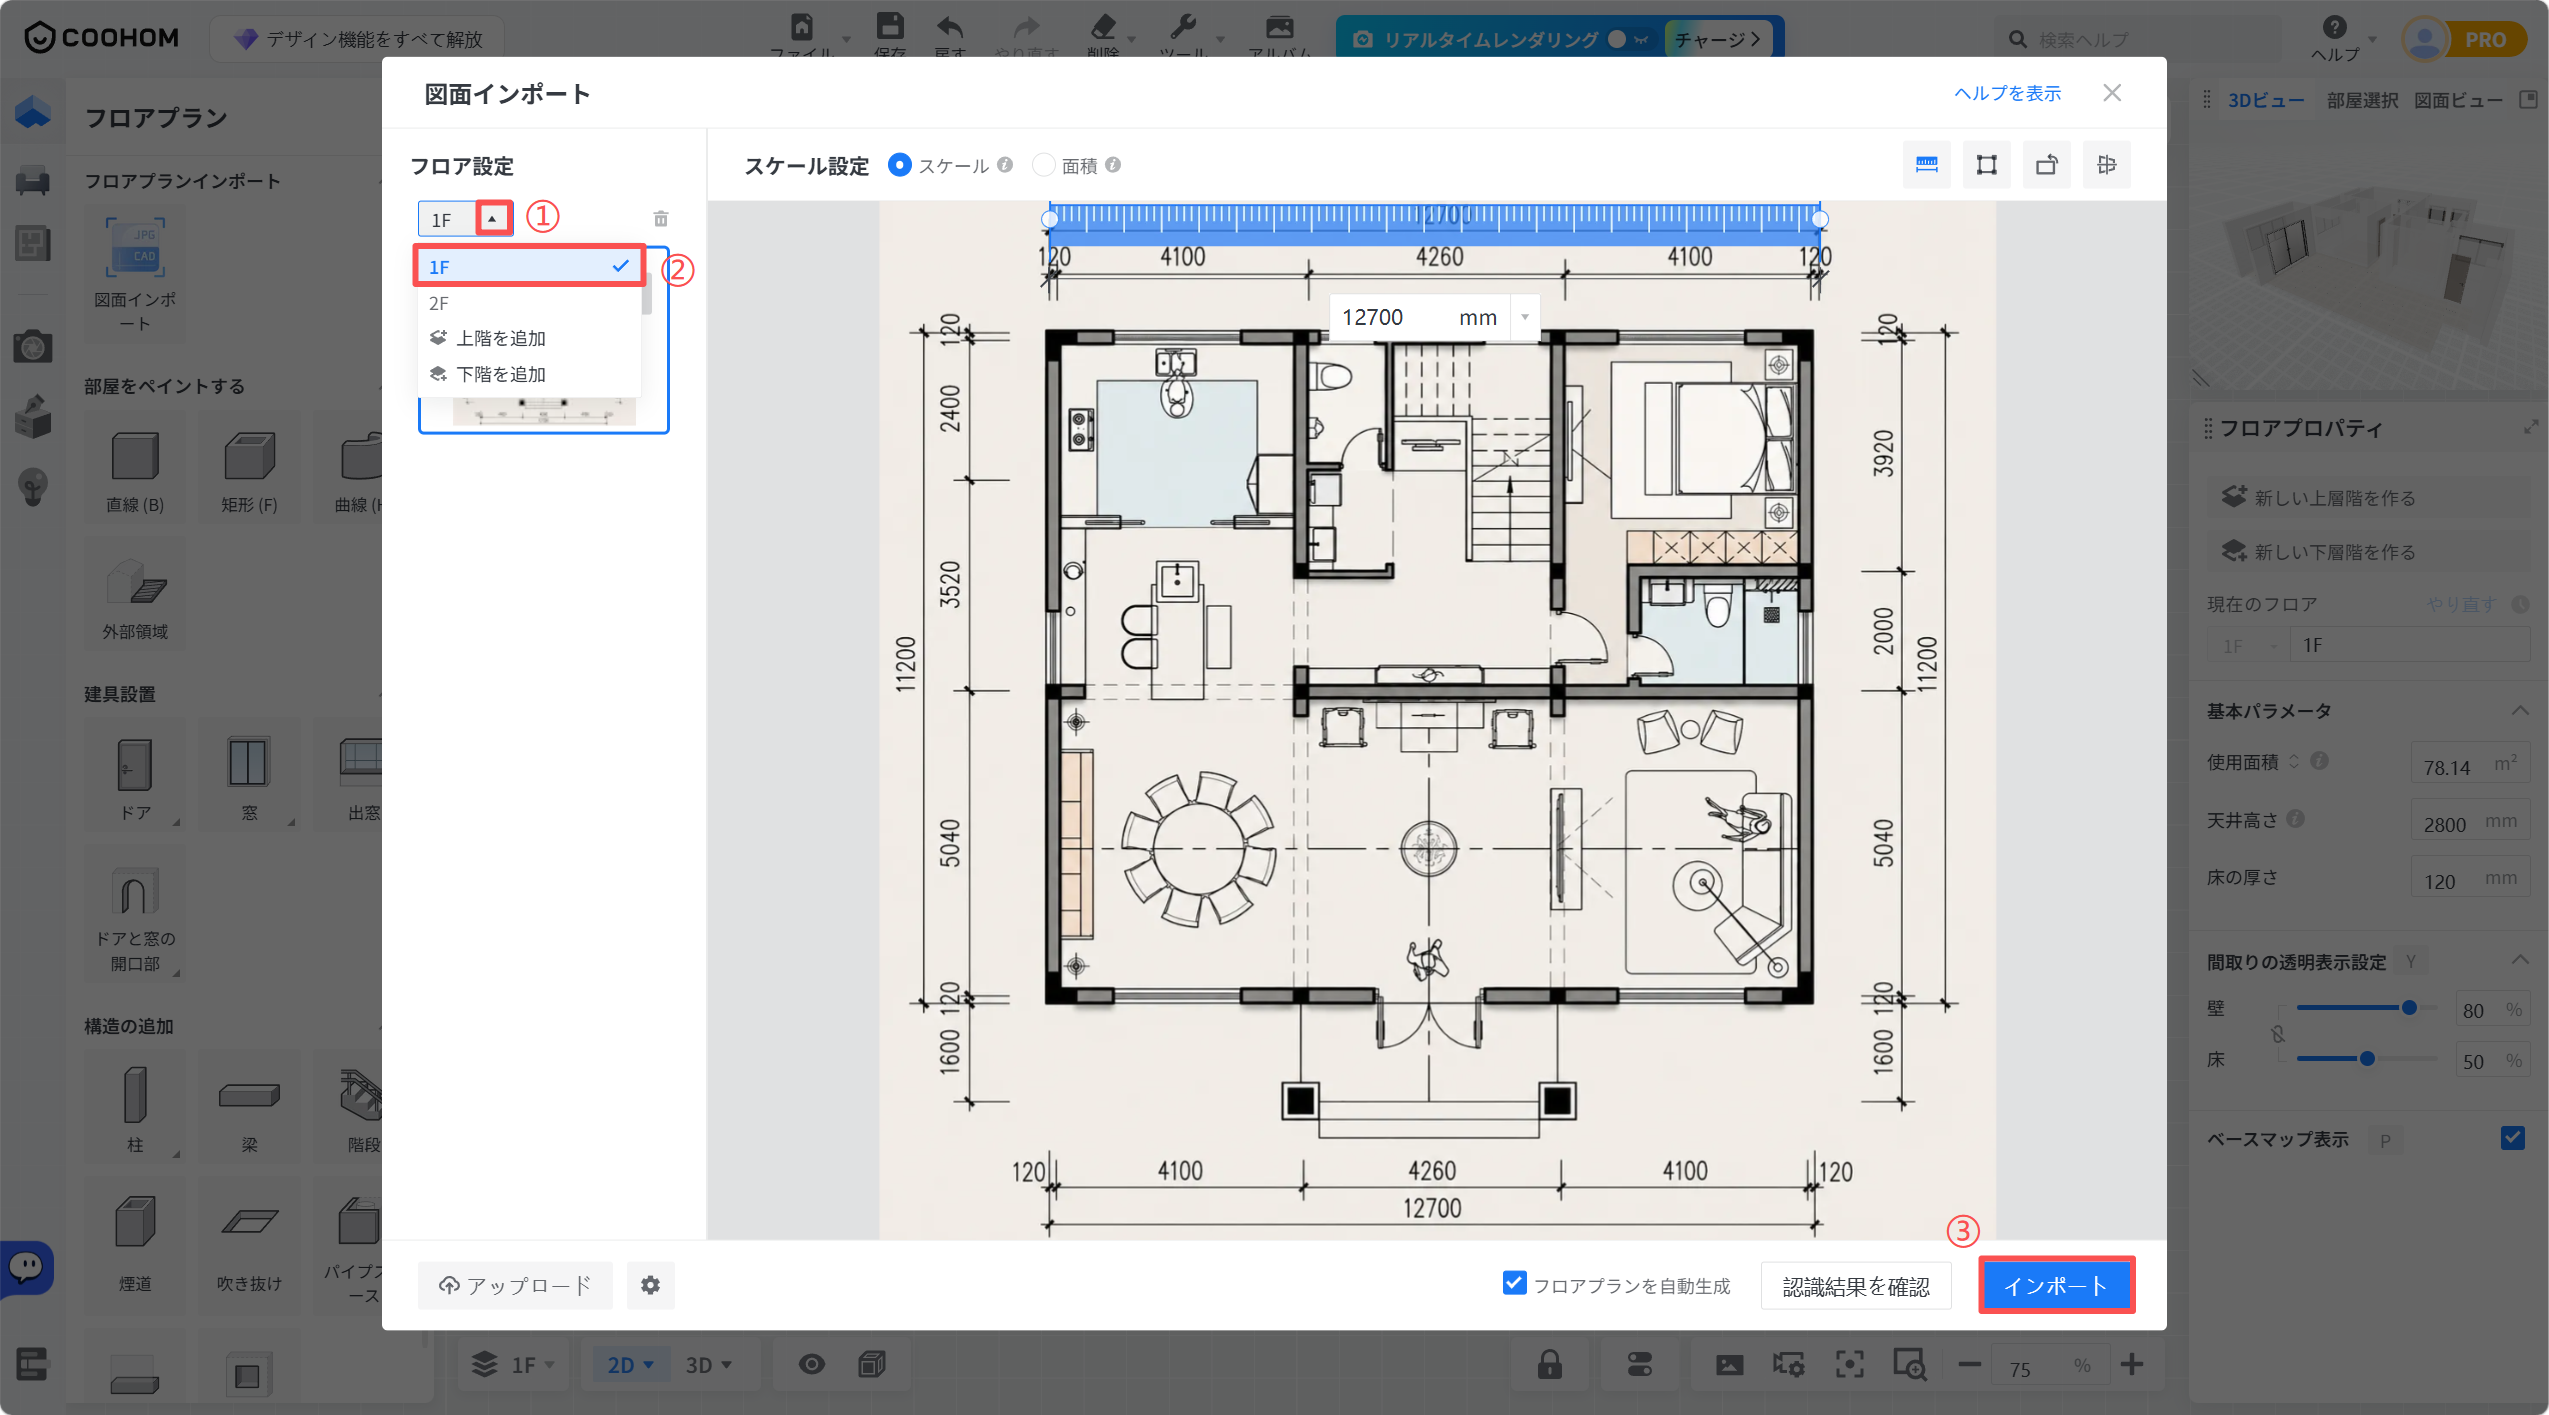The width and height of the screenshot is (2549, 1415).
Task: Click the camera icon in left sidebar
Action: [32, 346]
